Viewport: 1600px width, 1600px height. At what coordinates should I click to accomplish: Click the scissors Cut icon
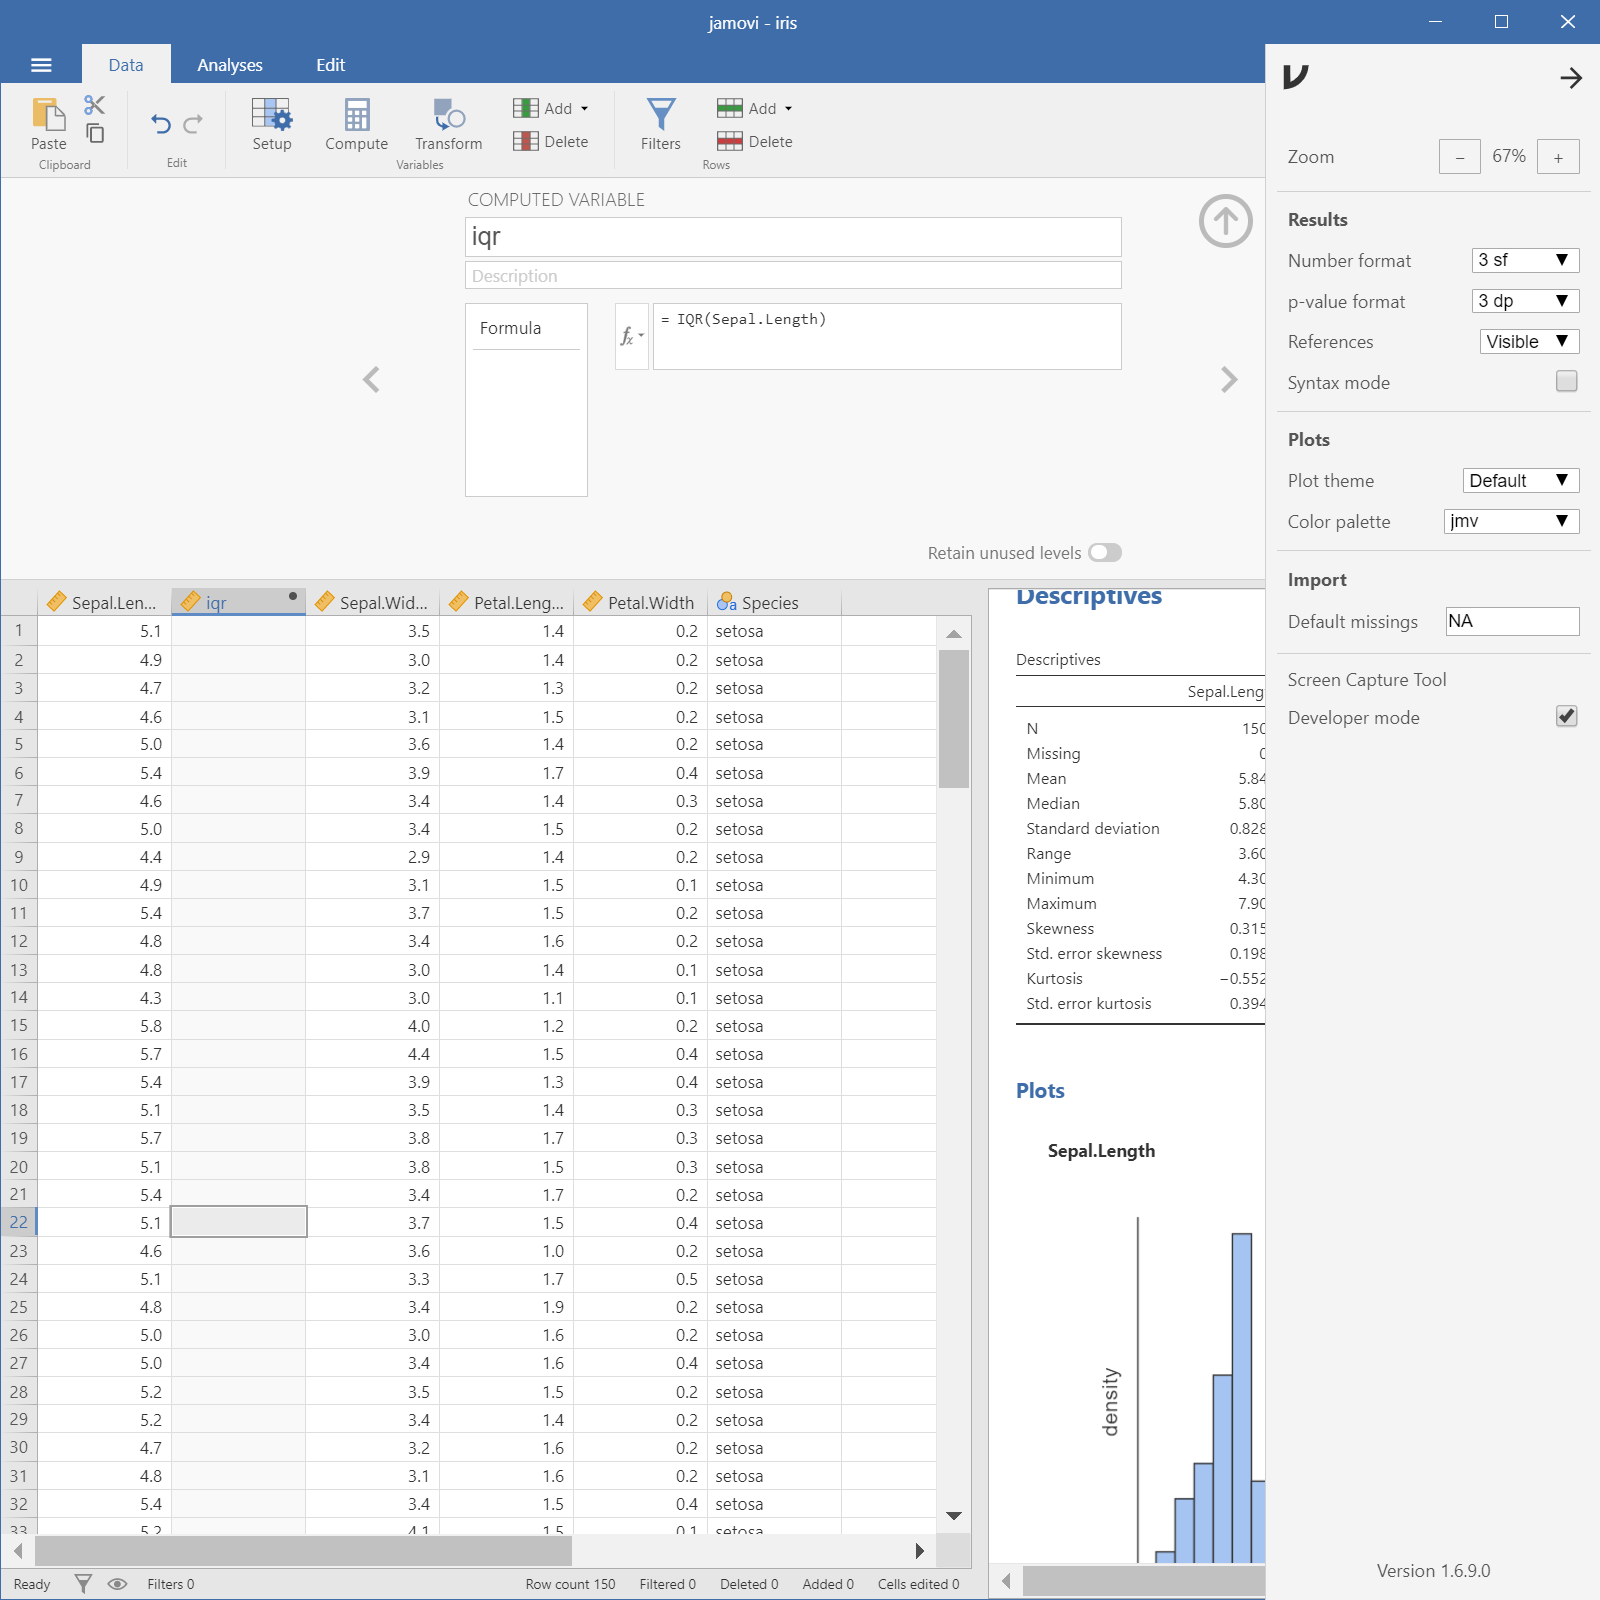[95, 105]
